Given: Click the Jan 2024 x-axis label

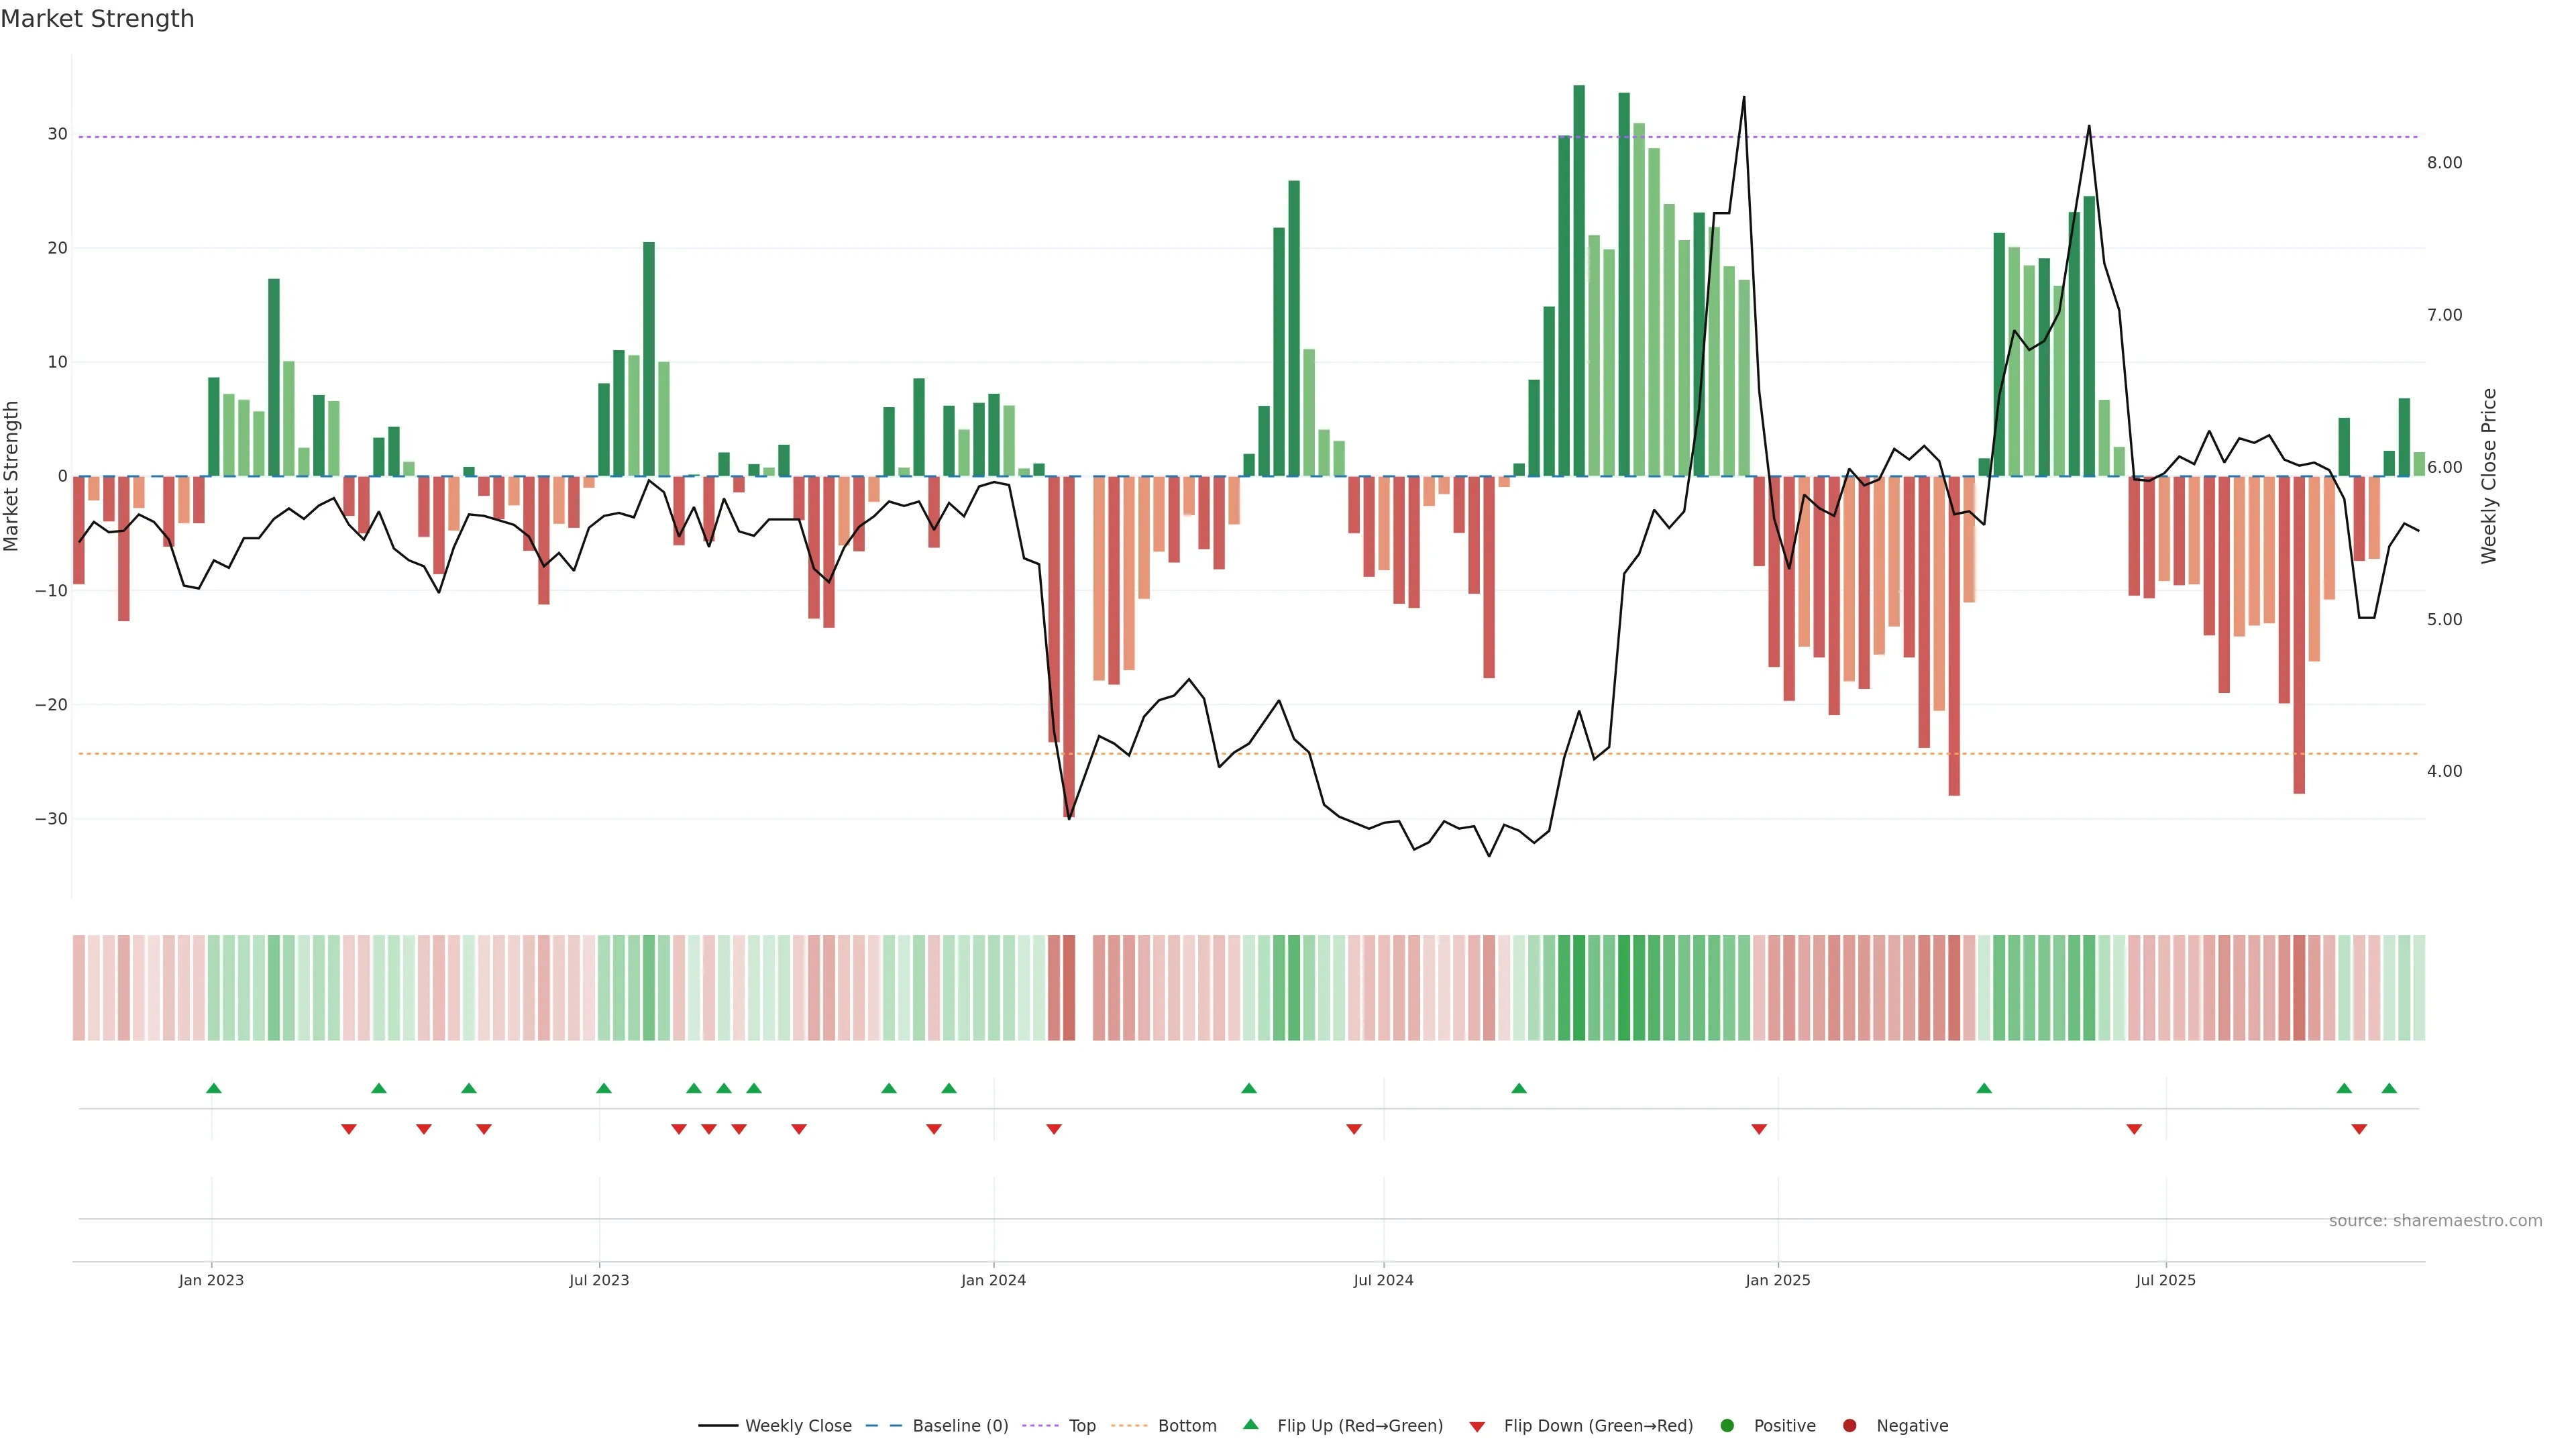Looking at the screenshot, I should tap(993, 1280).
